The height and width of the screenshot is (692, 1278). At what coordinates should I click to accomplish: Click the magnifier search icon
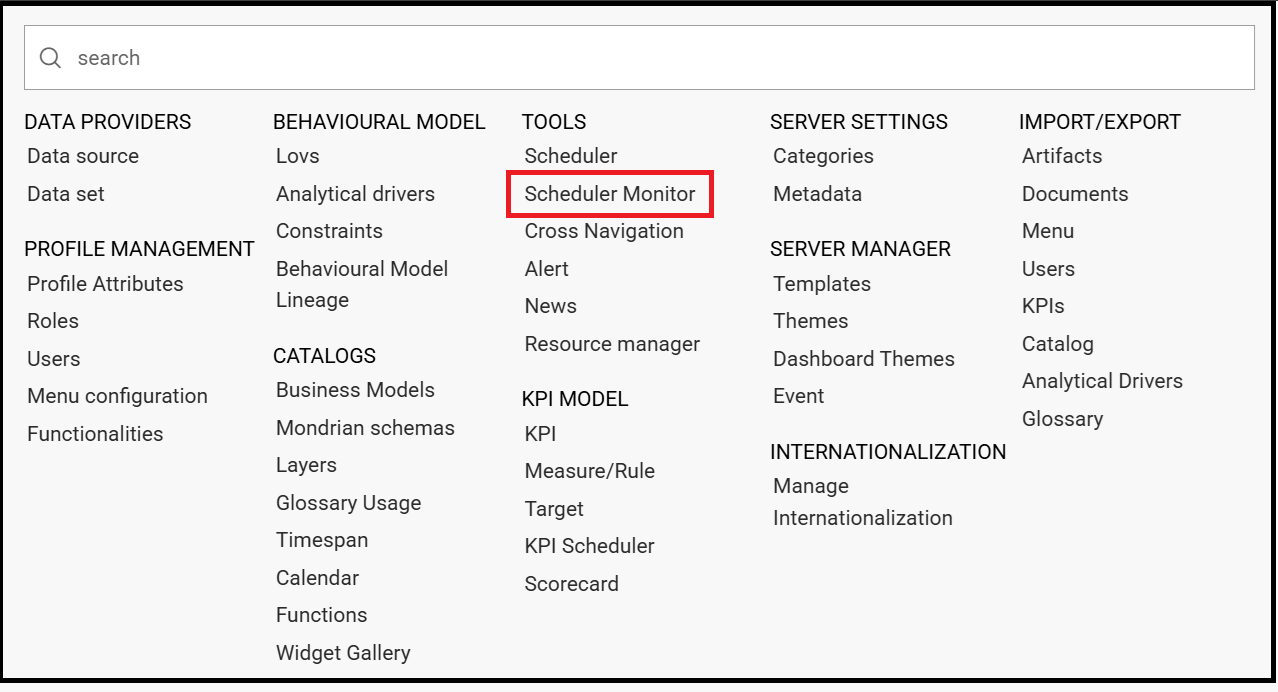(50, 58)
